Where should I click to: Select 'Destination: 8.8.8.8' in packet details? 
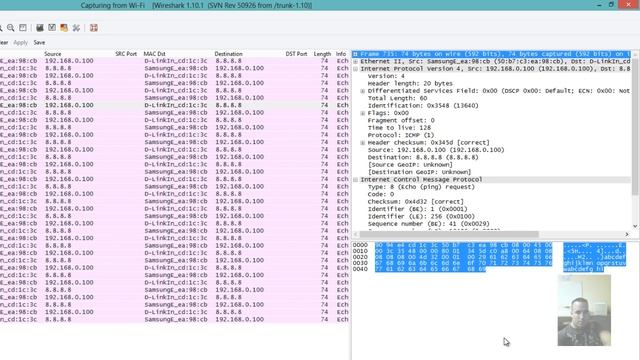point(423,158)
